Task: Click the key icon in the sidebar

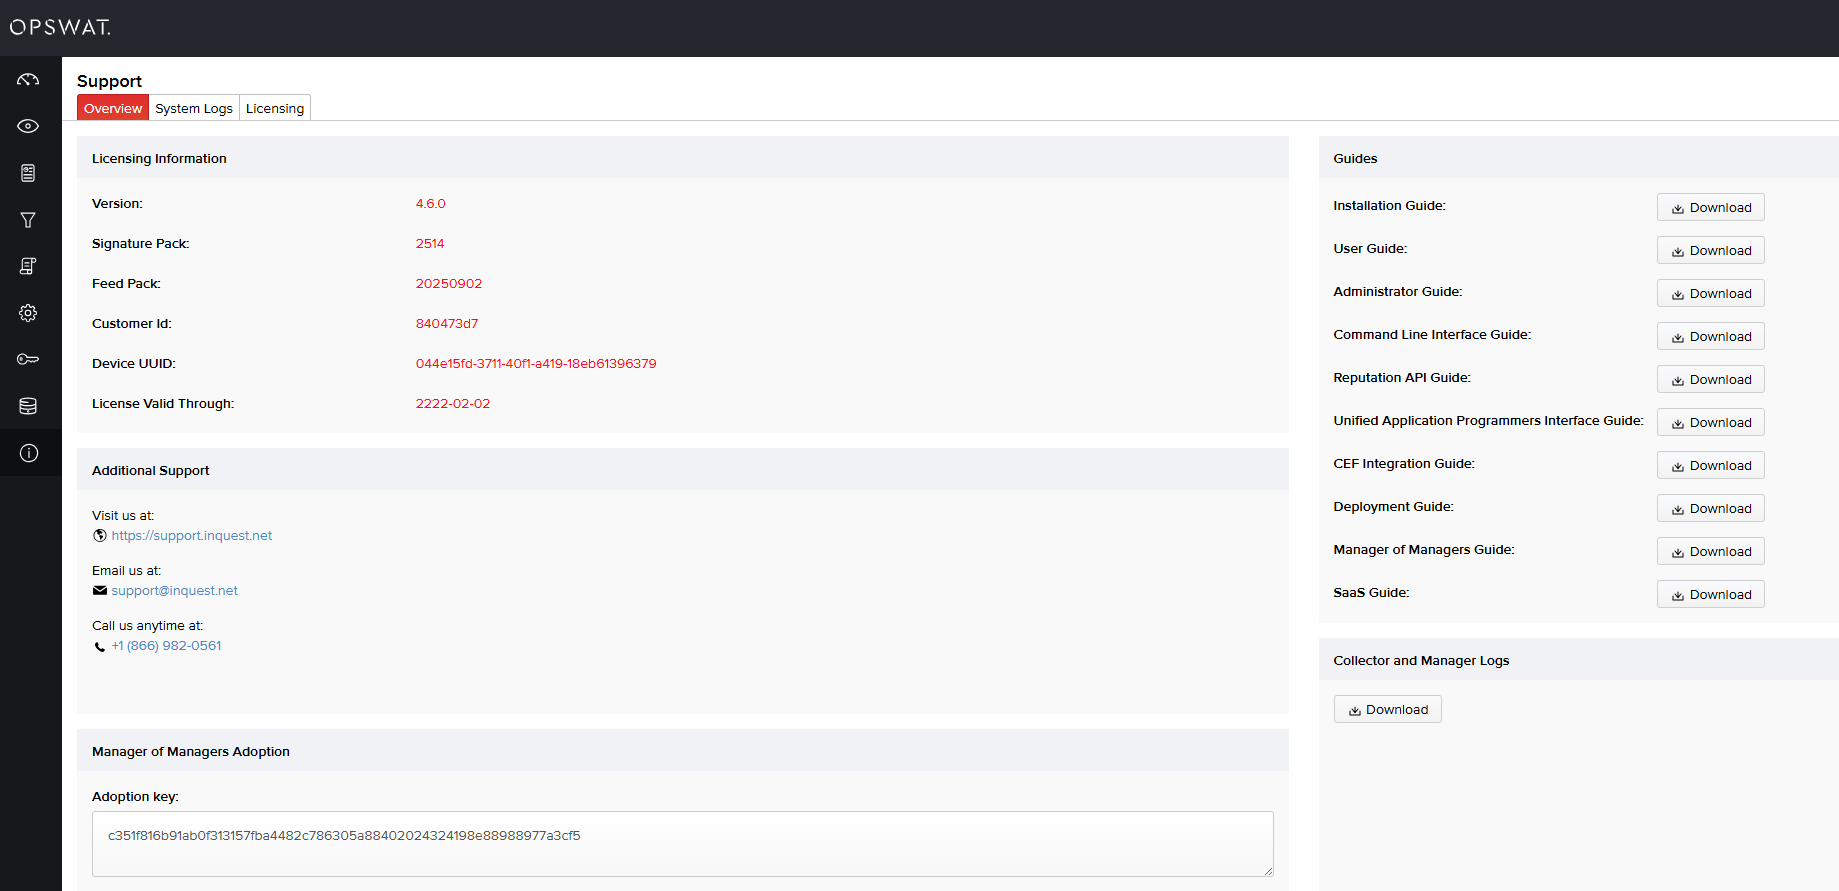Action: click(28, 359)
